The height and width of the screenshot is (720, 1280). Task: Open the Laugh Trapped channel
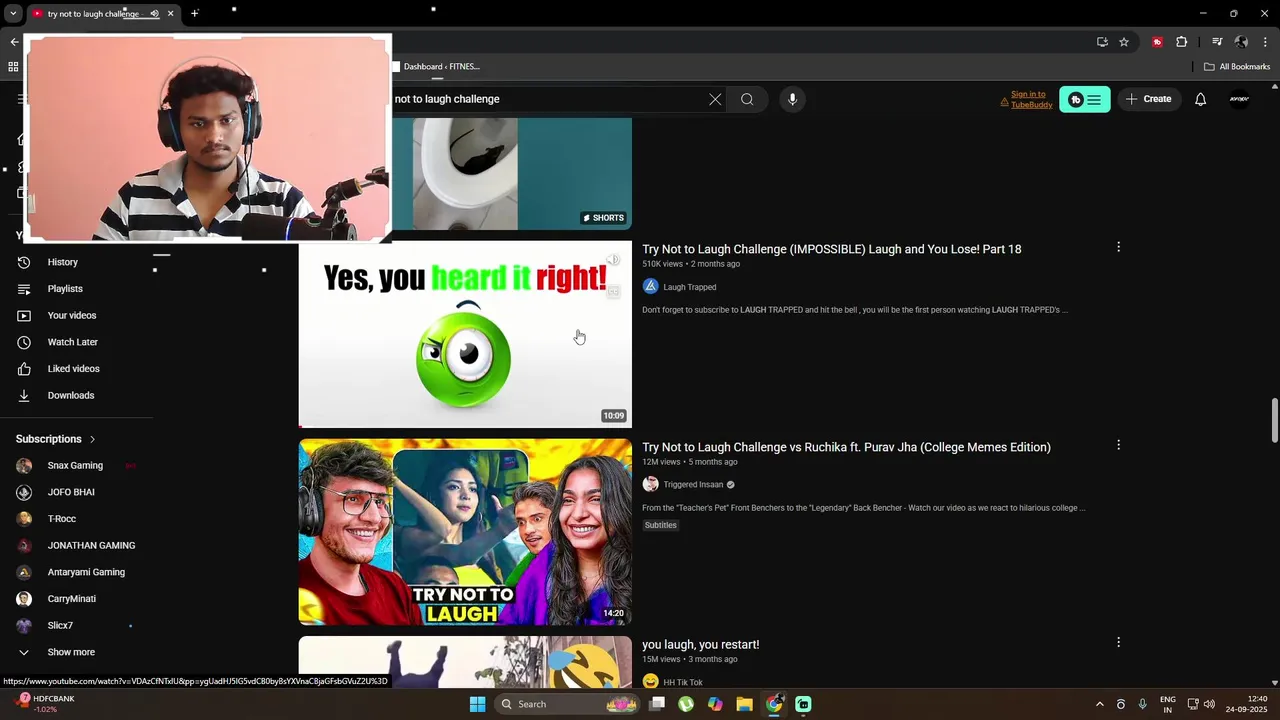[x=690, y=287]
